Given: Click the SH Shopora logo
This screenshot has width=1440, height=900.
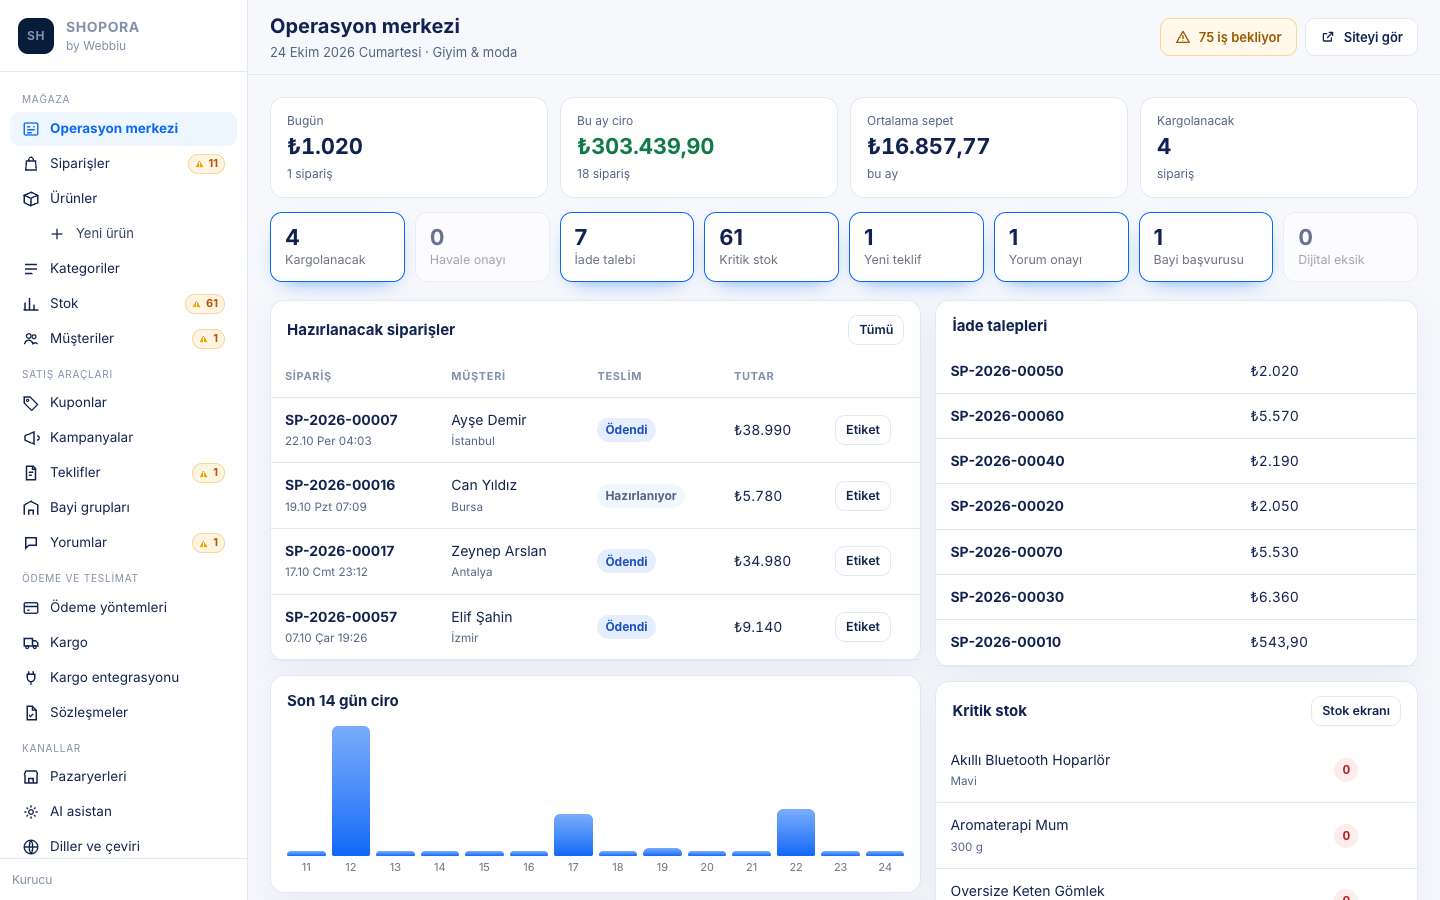Looking at the screenshot, I should pos(36,36).
